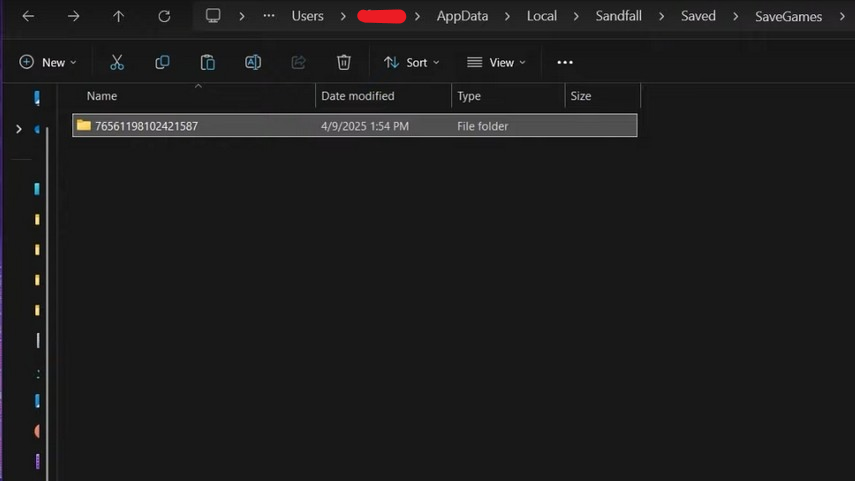Click the Paste clipboard icon

pyautogui.click(x=208, y=62)
